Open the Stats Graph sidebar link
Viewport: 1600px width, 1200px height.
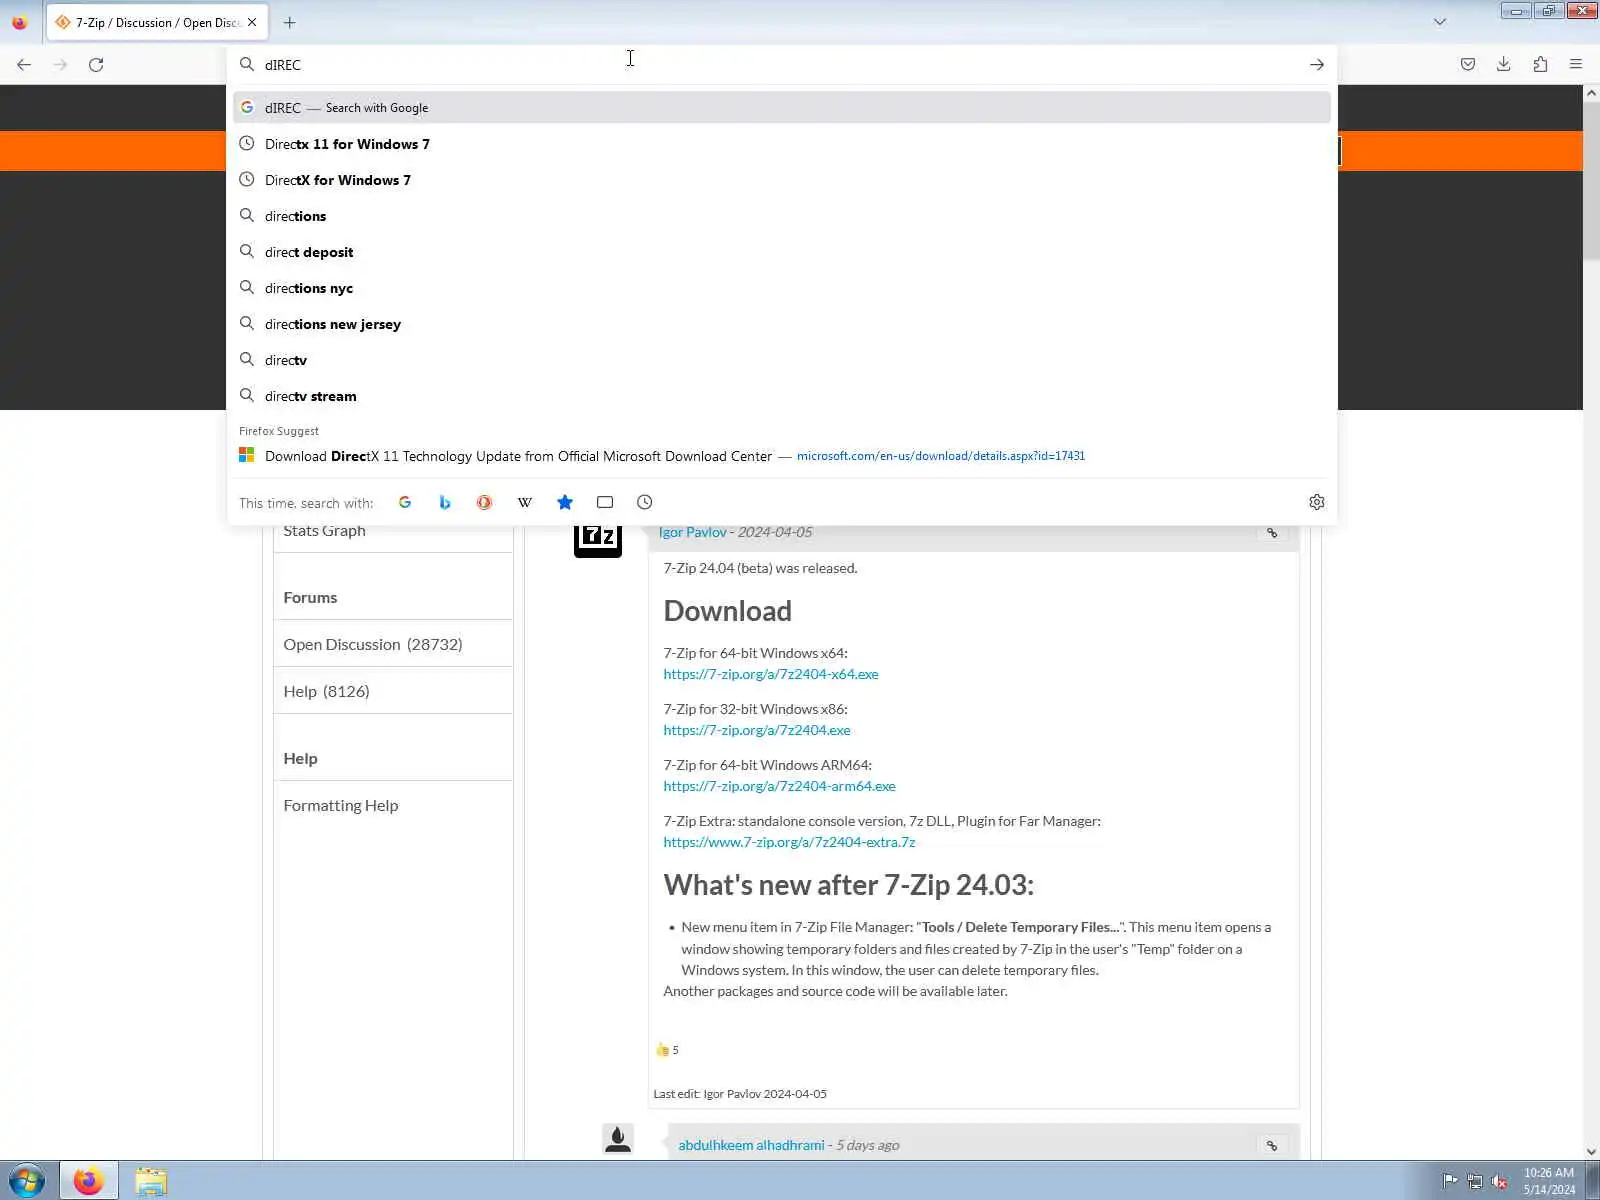click(x=324, y=531)
